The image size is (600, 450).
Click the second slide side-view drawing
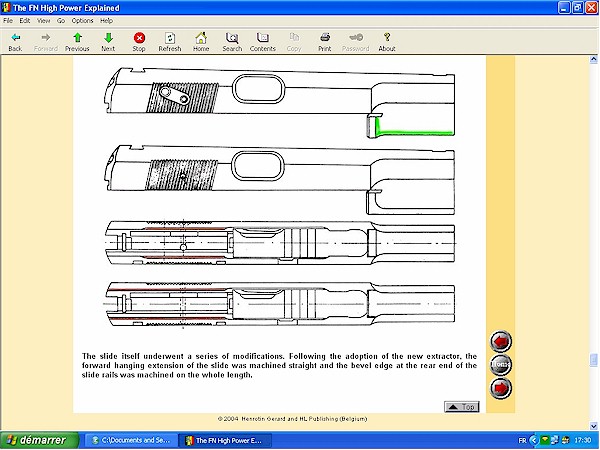(x=280, y=179)
